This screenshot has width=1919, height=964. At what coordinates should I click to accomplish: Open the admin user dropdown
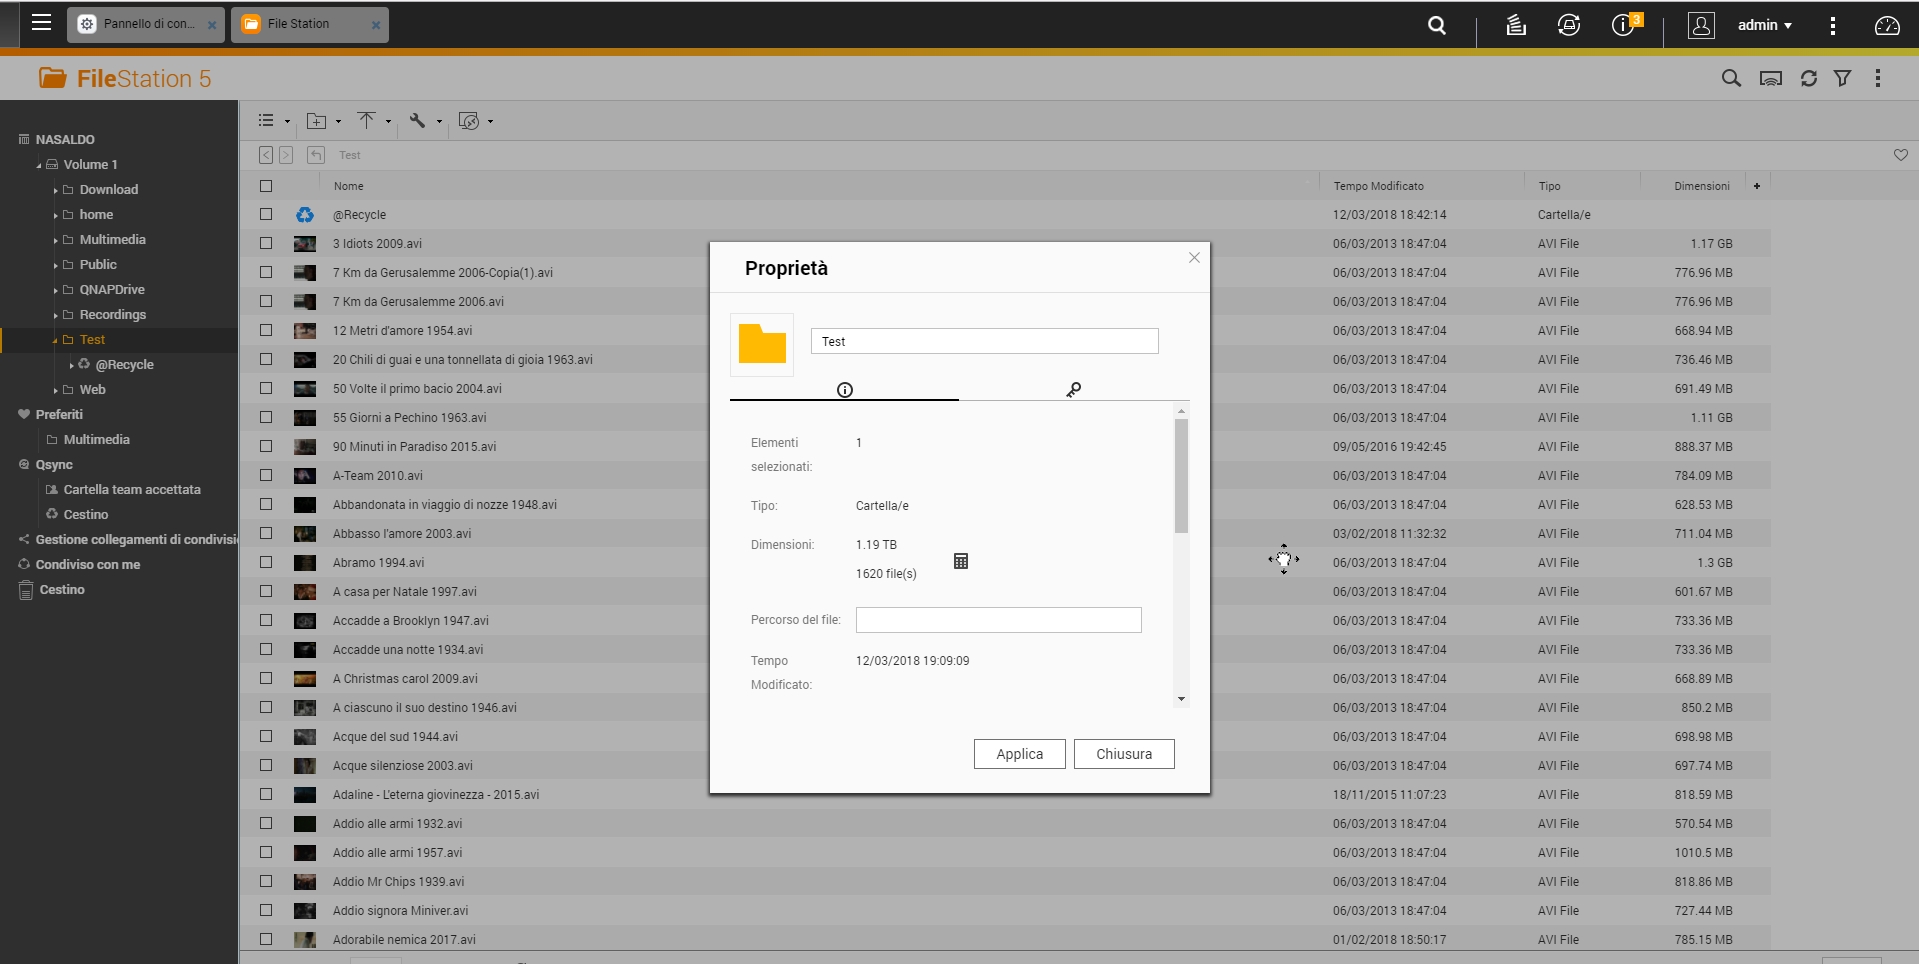click(1764, 25)
